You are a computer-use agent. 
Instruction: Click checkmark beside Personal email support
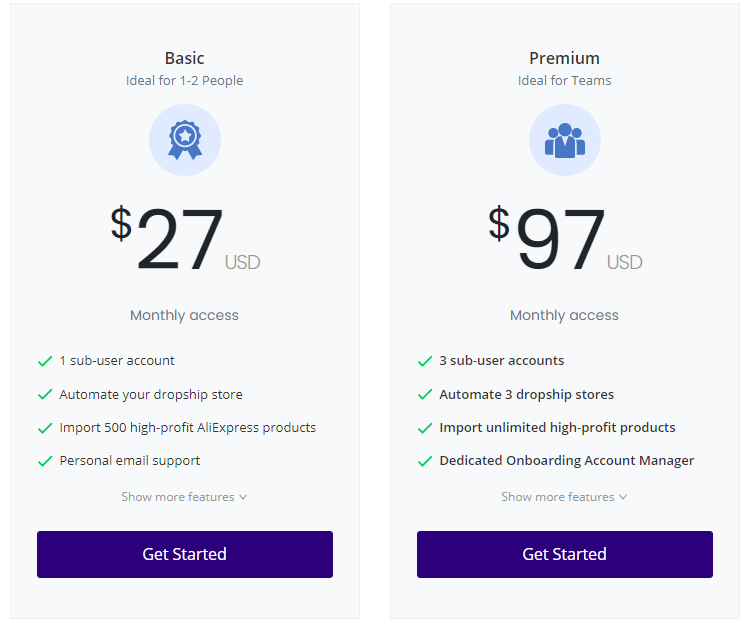[x=45, y=461]
